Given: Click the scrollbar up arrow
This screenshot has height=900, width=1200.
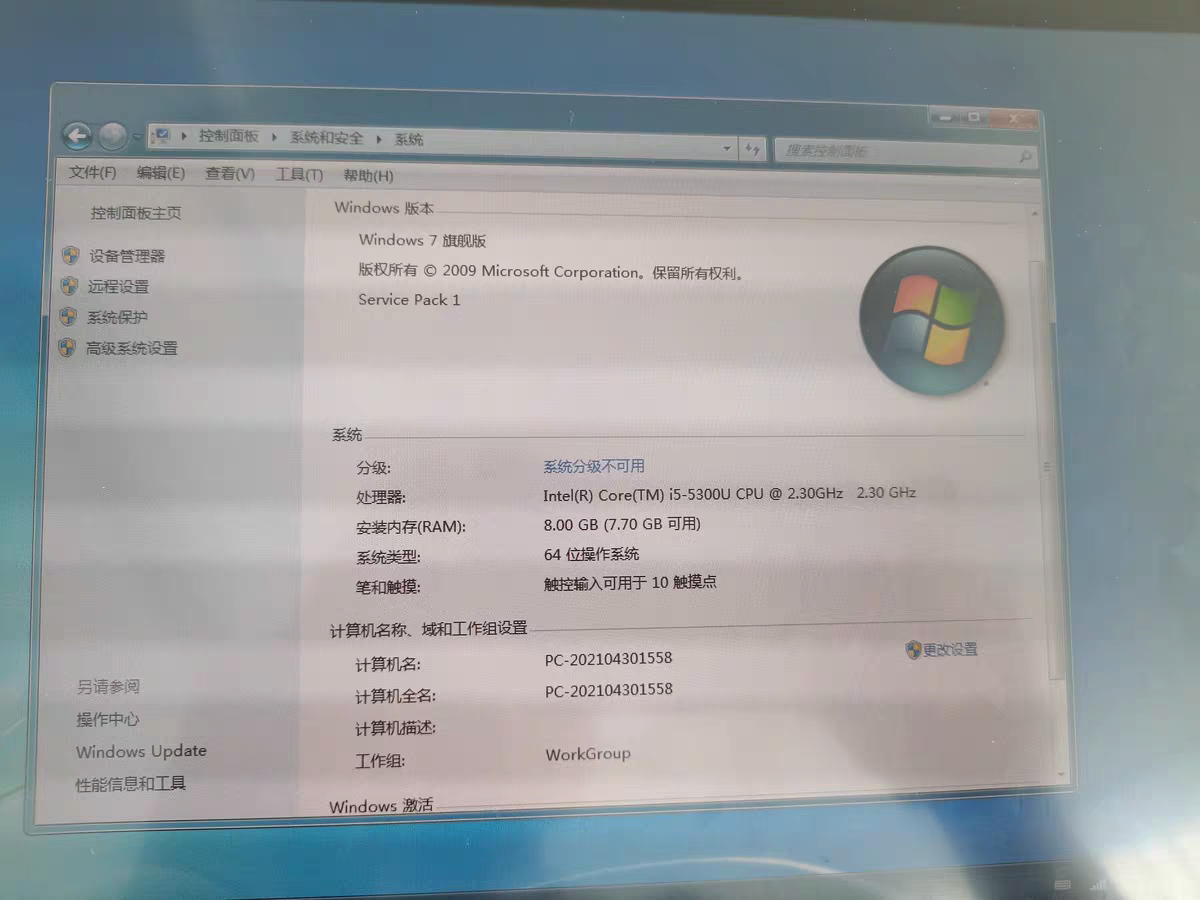Looking at the screenshot, I should click(1035, 215).
